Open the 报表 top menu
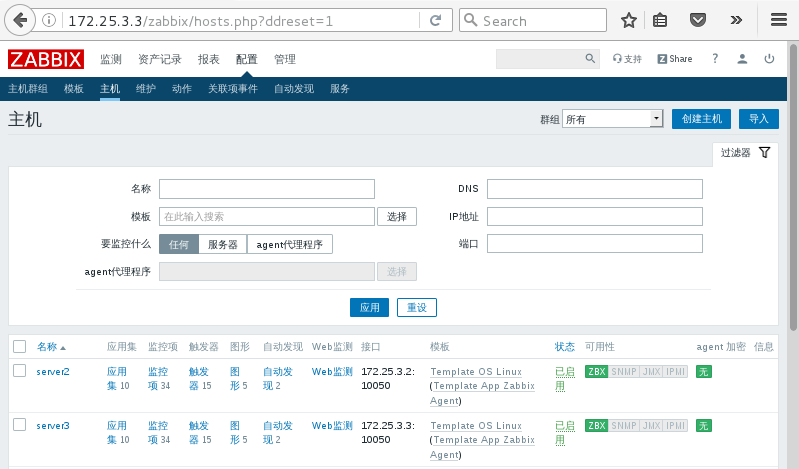The width and height of the screenshot is (799, 469). [x=208, y=59]
